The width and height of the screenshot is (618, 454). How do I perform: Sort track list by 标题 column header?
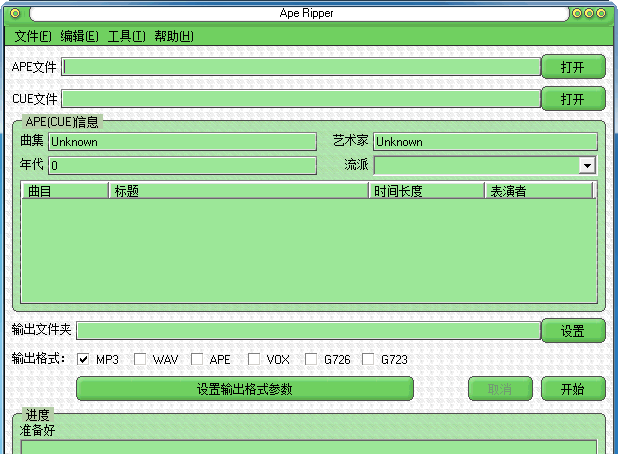(x=238, y=191)
